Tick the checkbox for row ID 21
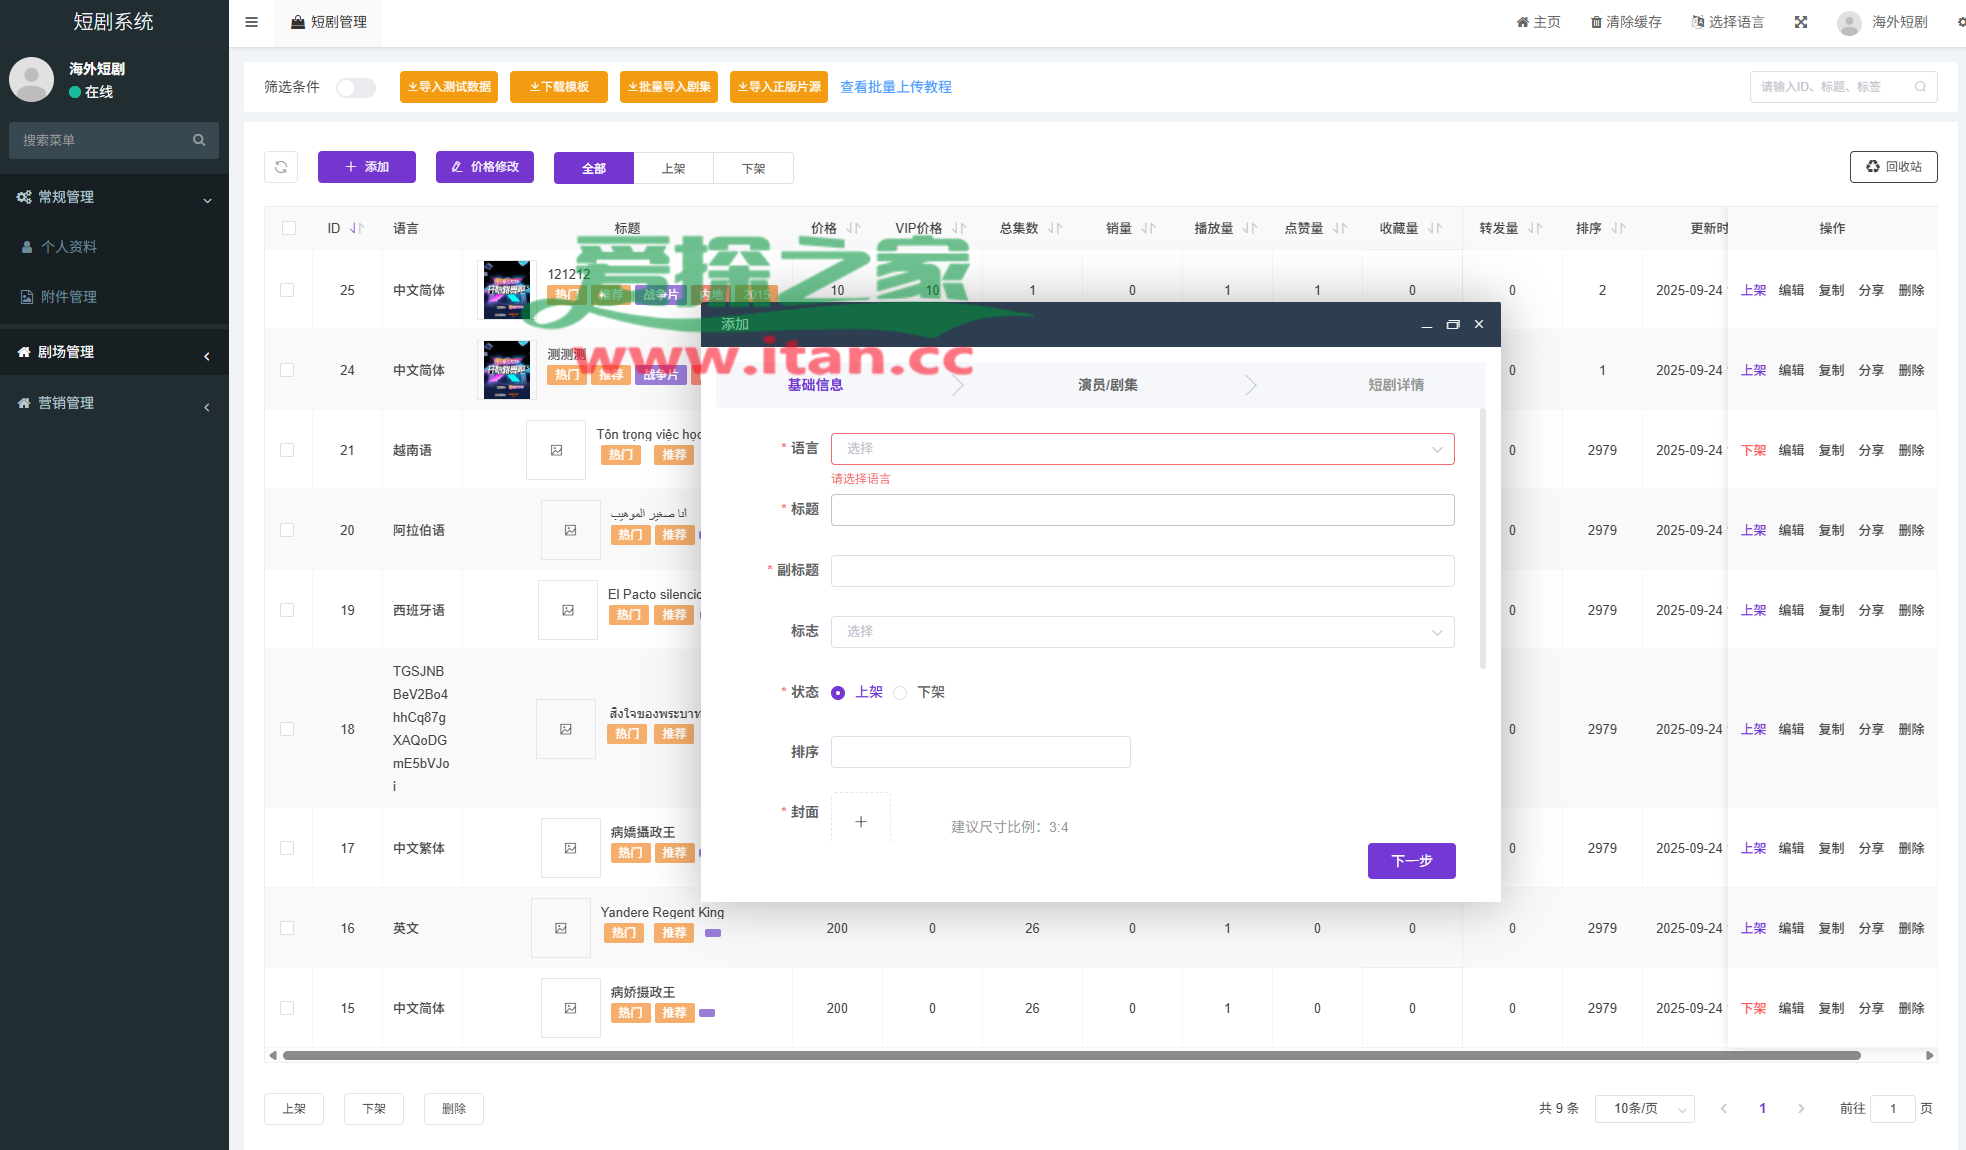Screen dimensions: 1966x1150 pos(287,450)
